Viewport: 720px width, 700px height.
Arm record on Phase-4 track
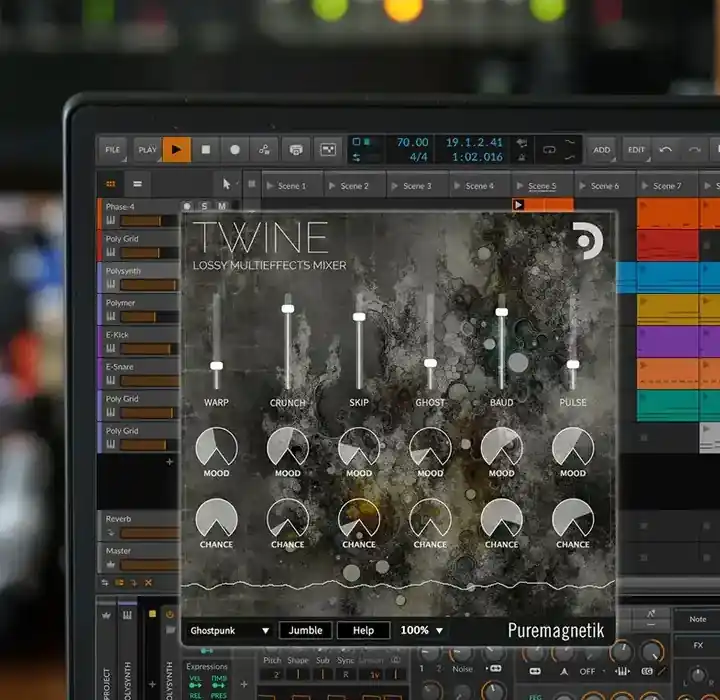pyautogui.click(x=187, y=206)
